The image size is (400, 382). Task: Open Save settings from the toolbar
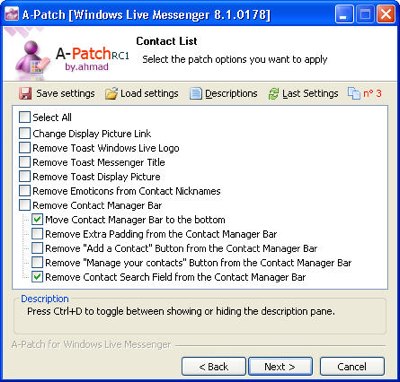[57, 94]
